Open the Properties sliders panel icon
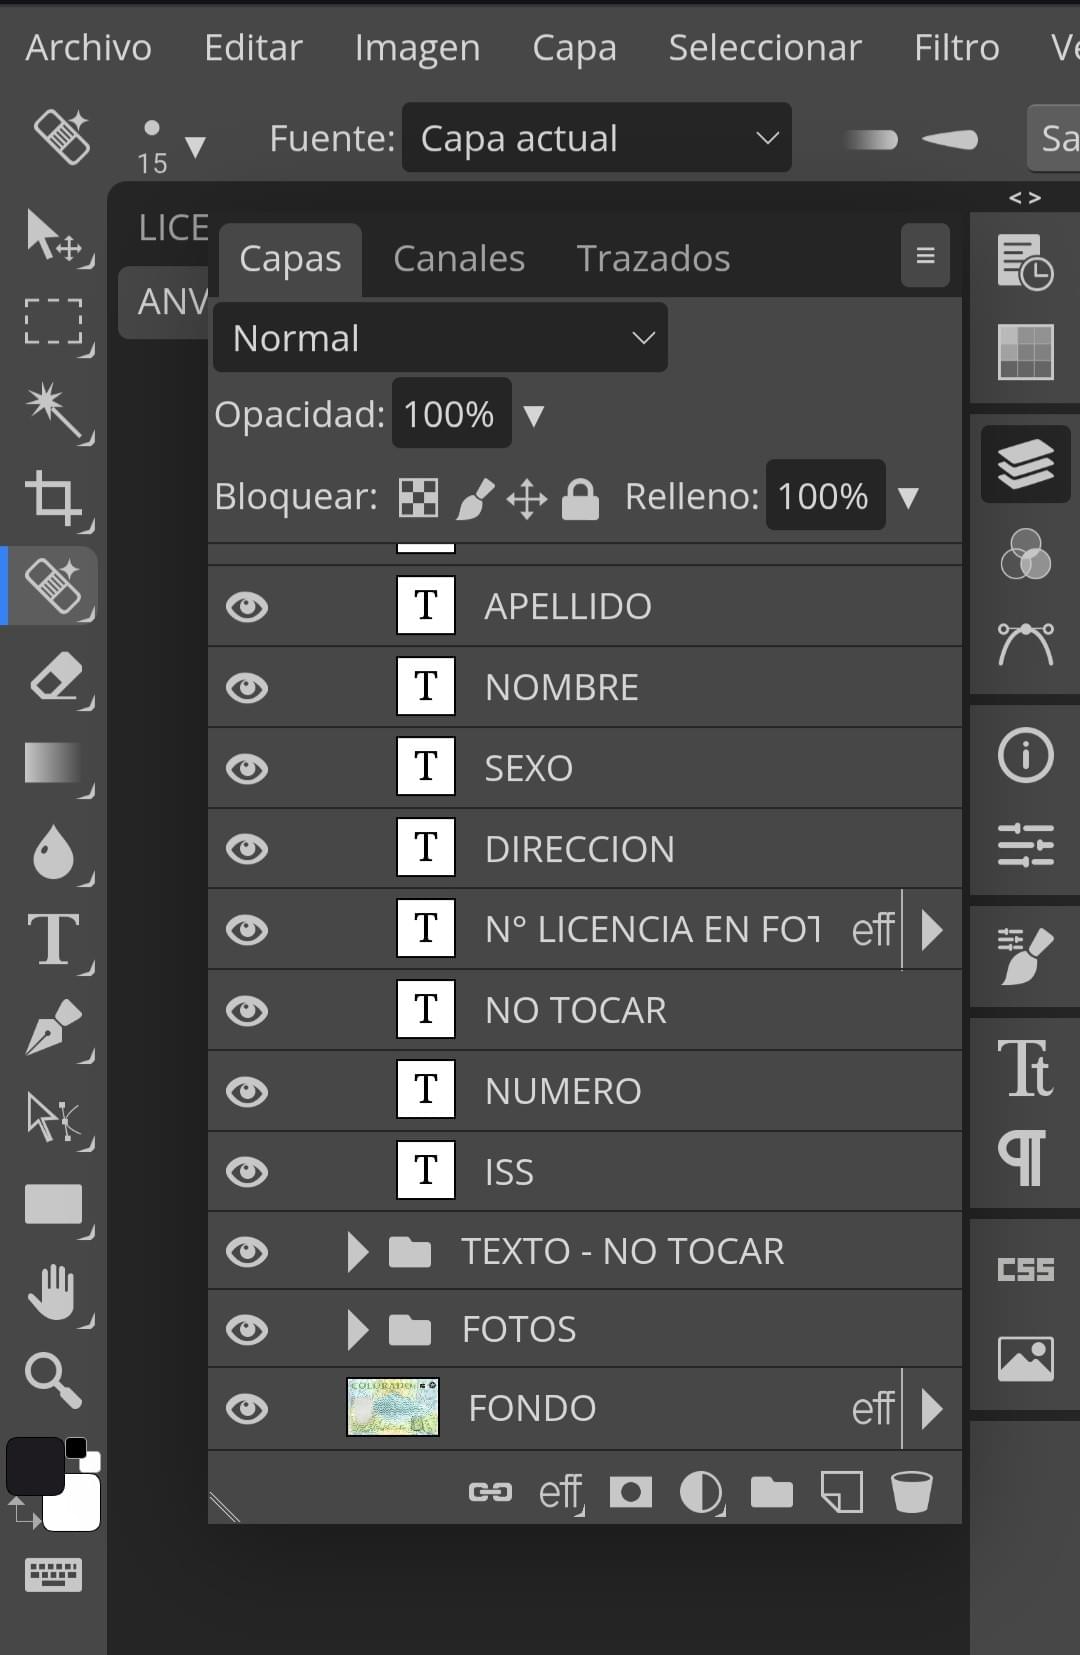The image size is (1080, 1655). 1026,845
